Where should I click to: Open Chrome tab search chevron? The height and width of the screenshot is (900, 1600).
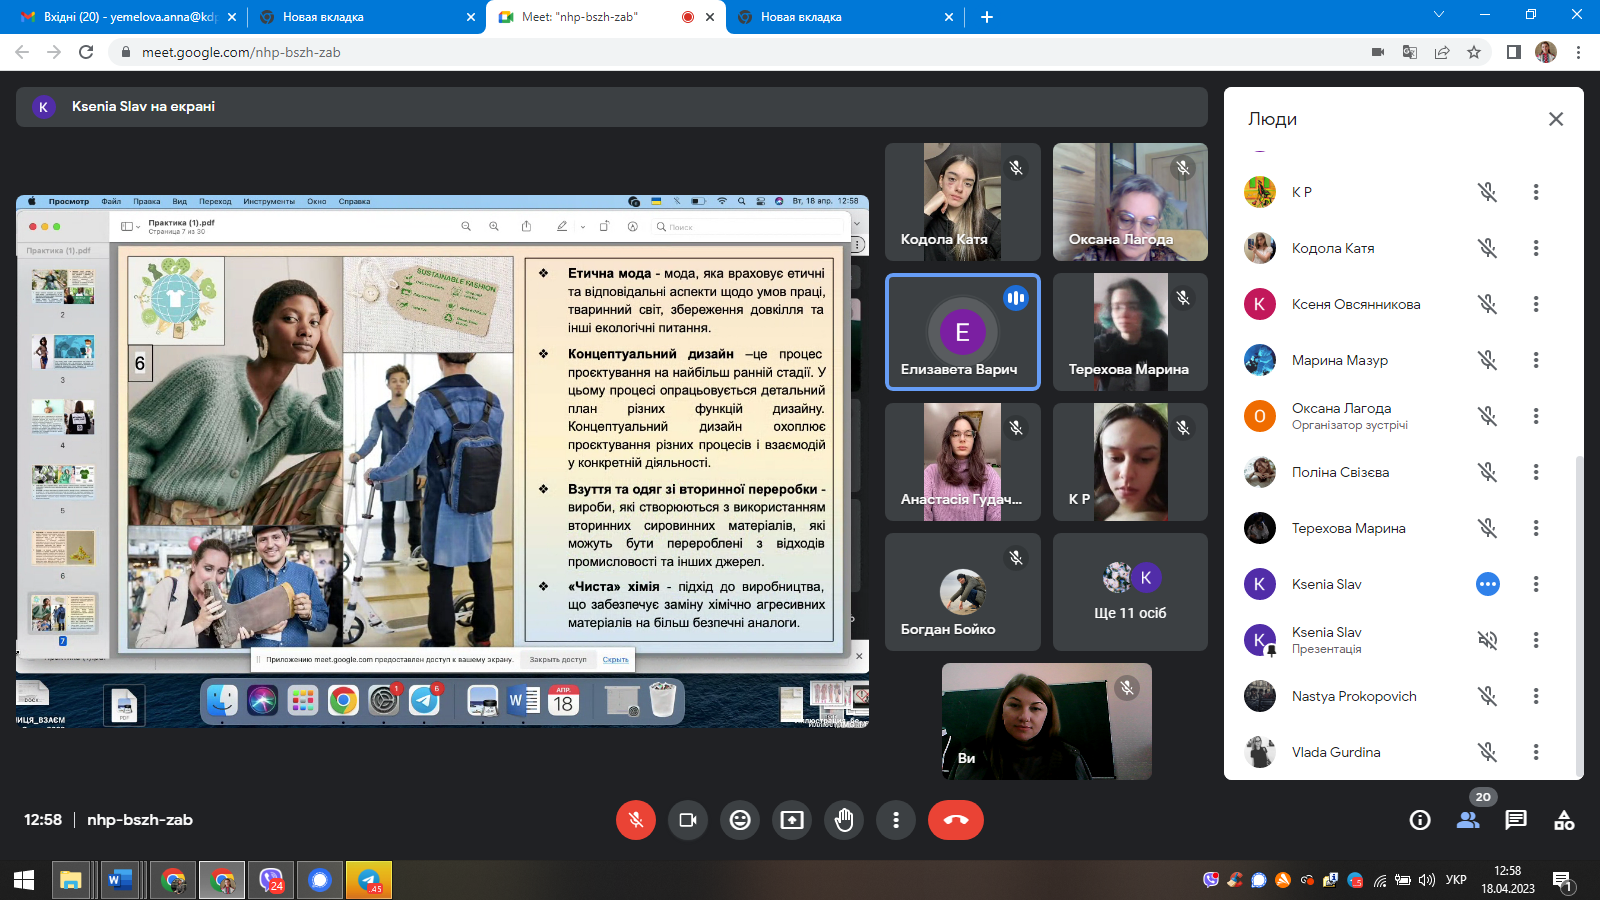pyautogui.click(x=1439, y=15)
